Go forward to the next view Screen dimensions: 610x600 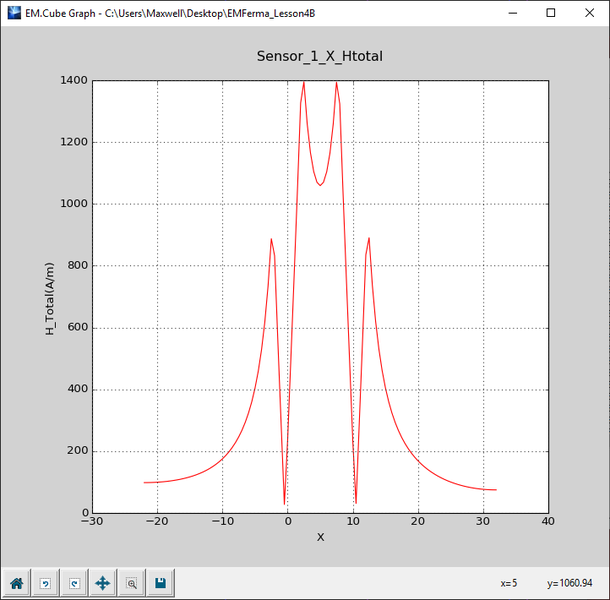click(74, 582)
